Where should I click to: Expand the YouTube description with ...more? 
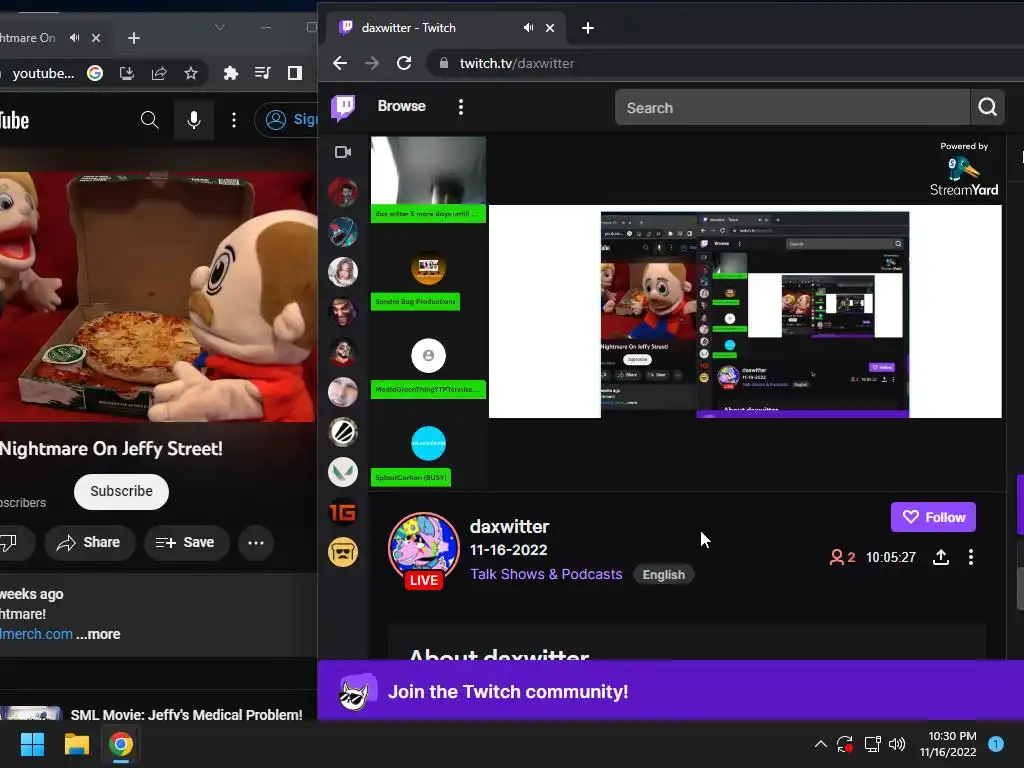[99, 634]
